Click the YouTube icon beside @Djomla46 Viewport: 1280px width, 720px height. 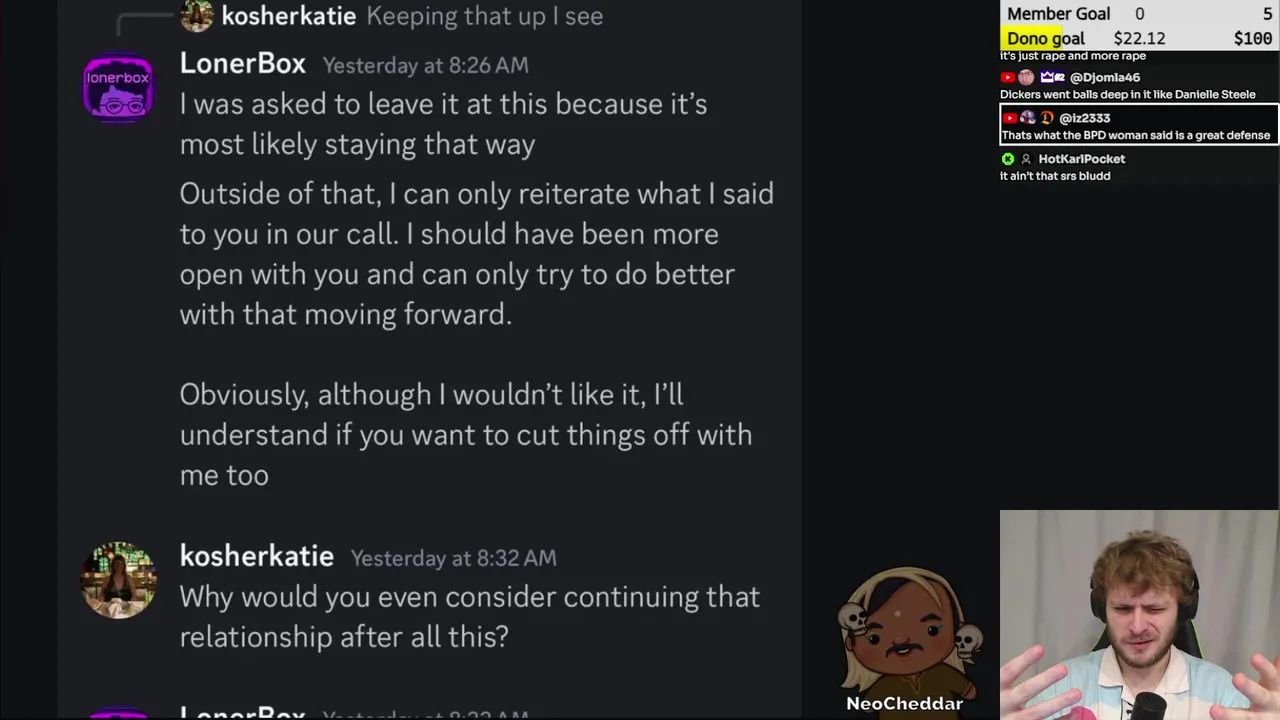(1008, 77)
